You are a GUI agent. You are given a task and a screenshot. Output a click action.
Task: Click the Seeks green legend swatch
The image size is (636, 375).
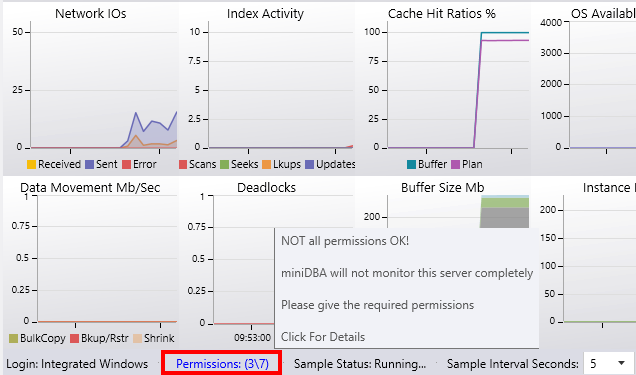pos(224,165)
